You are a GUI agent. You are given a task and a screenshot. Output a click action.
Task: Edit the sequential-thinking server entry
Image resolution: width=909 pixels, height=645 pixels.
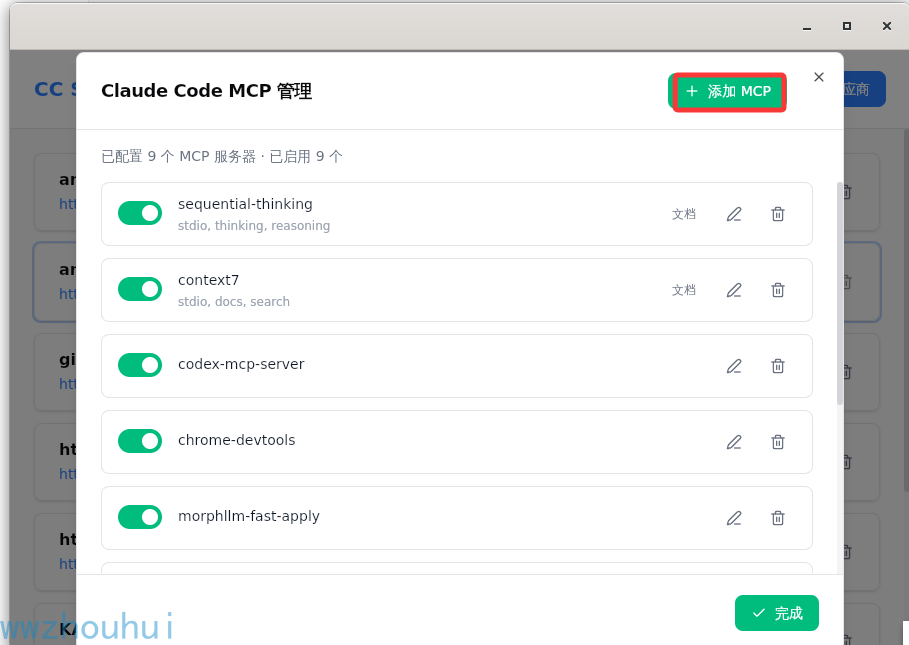[734, 214]
